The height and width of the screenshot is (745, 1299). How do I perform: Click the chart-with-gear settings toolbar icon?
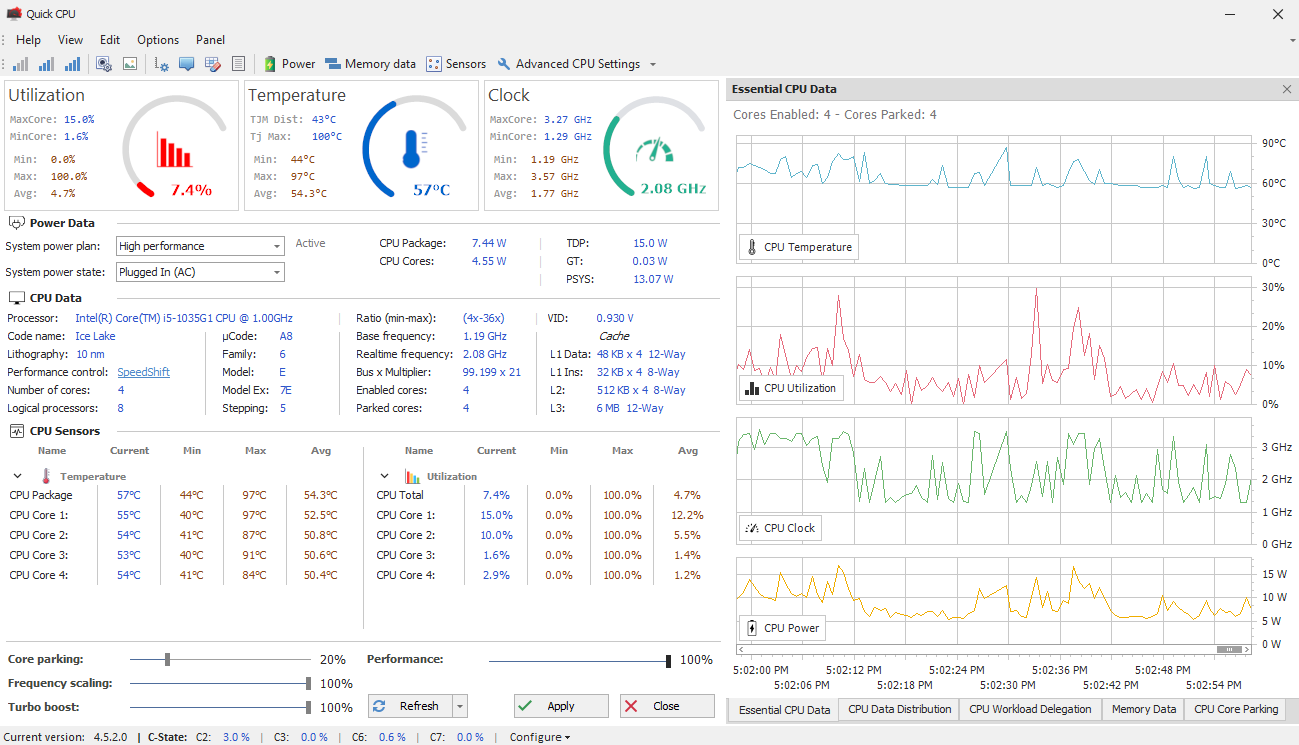(x=163, y=64)
